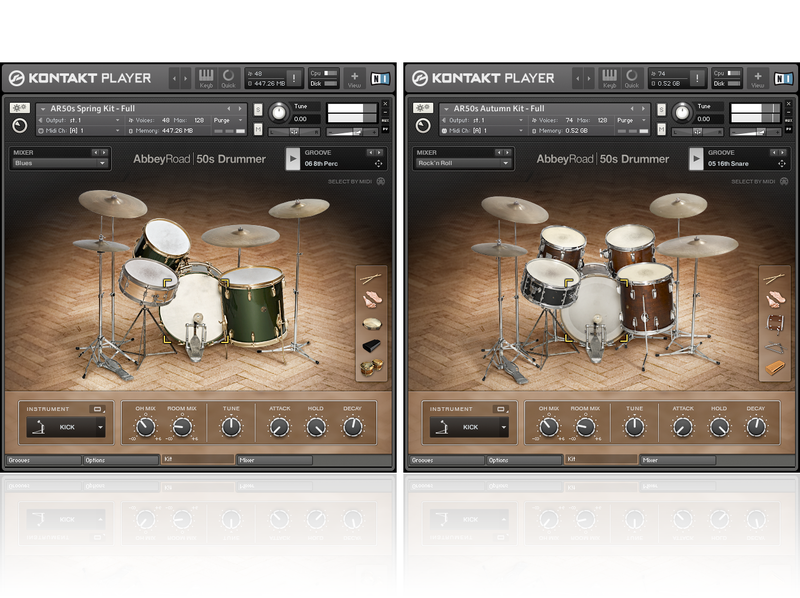
Task: Choose the snare drum icon in Autumn Kit sidebar
Action: 775,323
